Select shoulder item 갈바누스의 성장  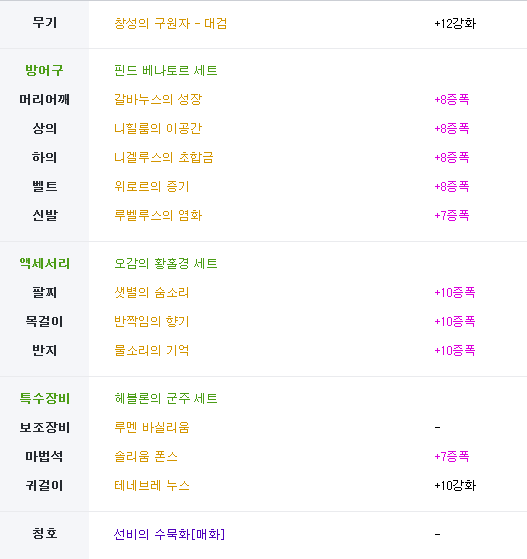pyautogui.click(x=158, y=99)
